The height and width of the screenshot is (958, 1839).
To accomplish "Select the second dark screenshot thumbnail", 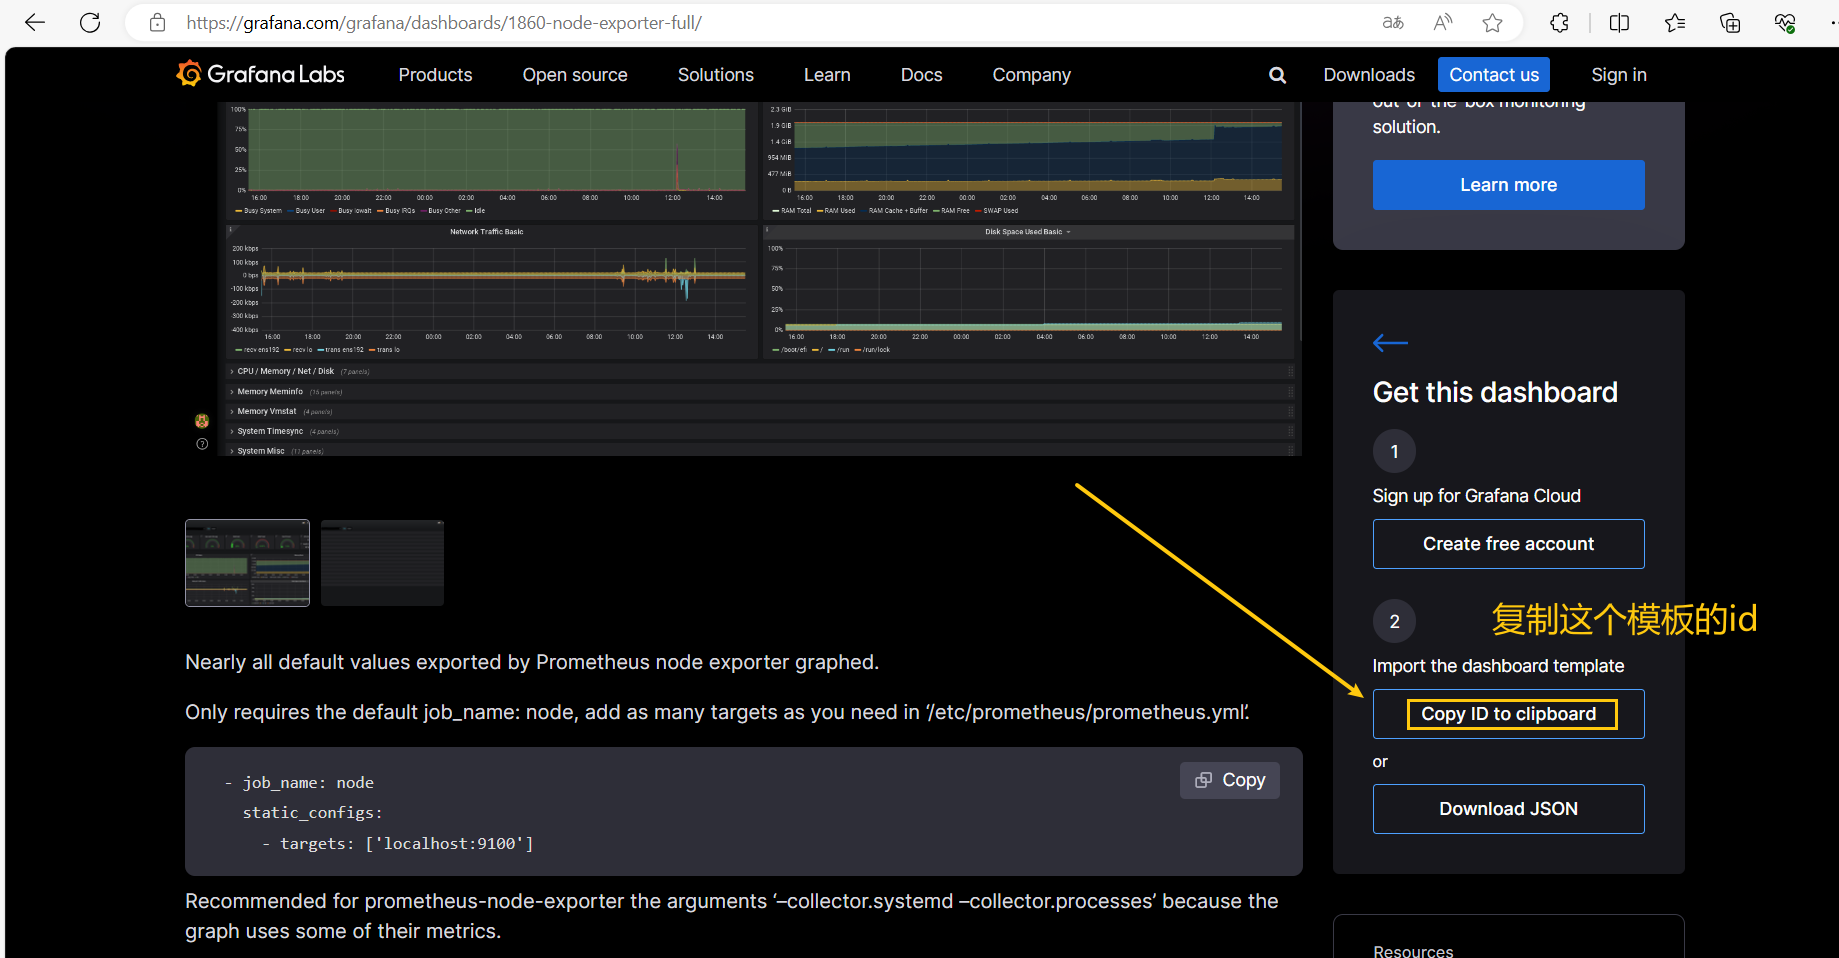I will coord(382,563).
